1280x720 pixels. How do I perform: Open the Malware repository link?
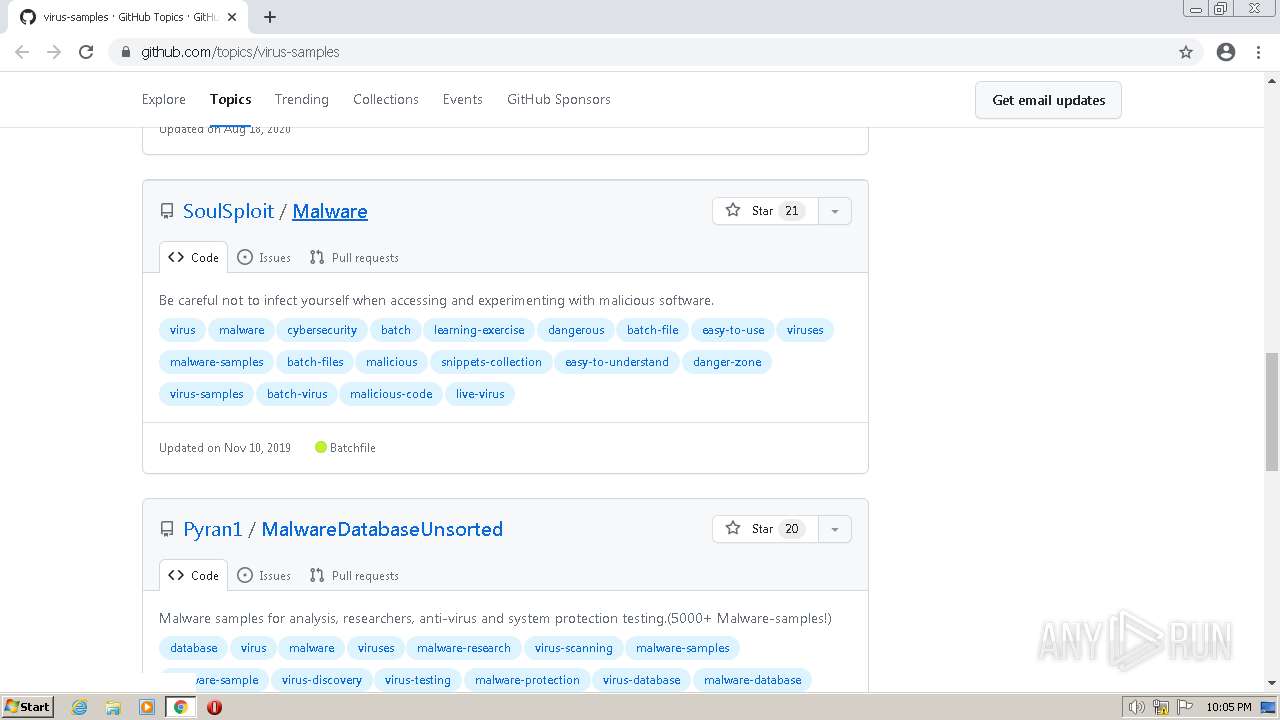click(330, 211)
